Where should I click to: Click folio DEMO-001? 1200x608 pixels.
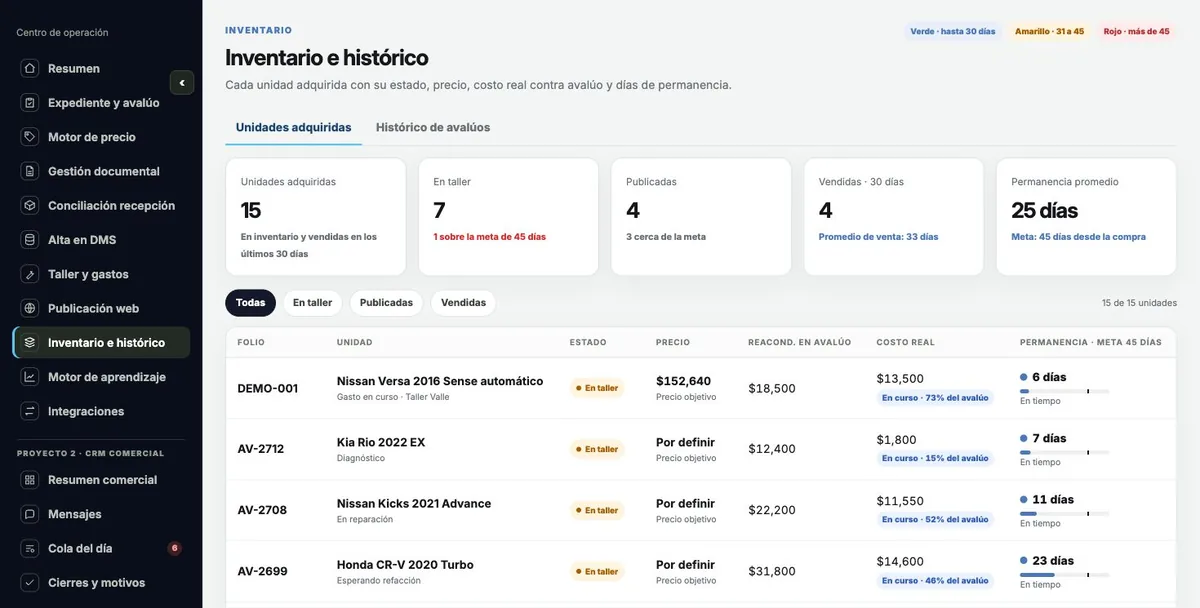(268, 389)
